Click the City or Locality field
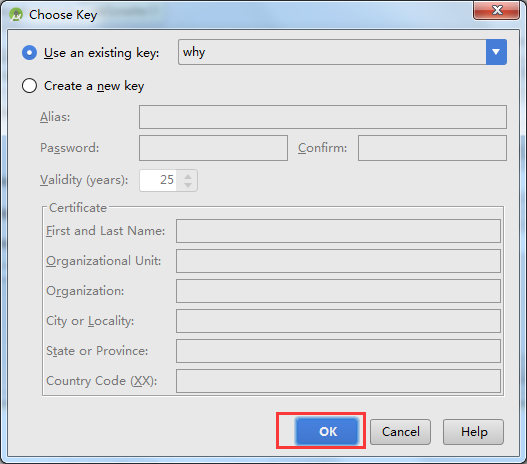Viewport: 527px width, 464px height. coord(338,321)
